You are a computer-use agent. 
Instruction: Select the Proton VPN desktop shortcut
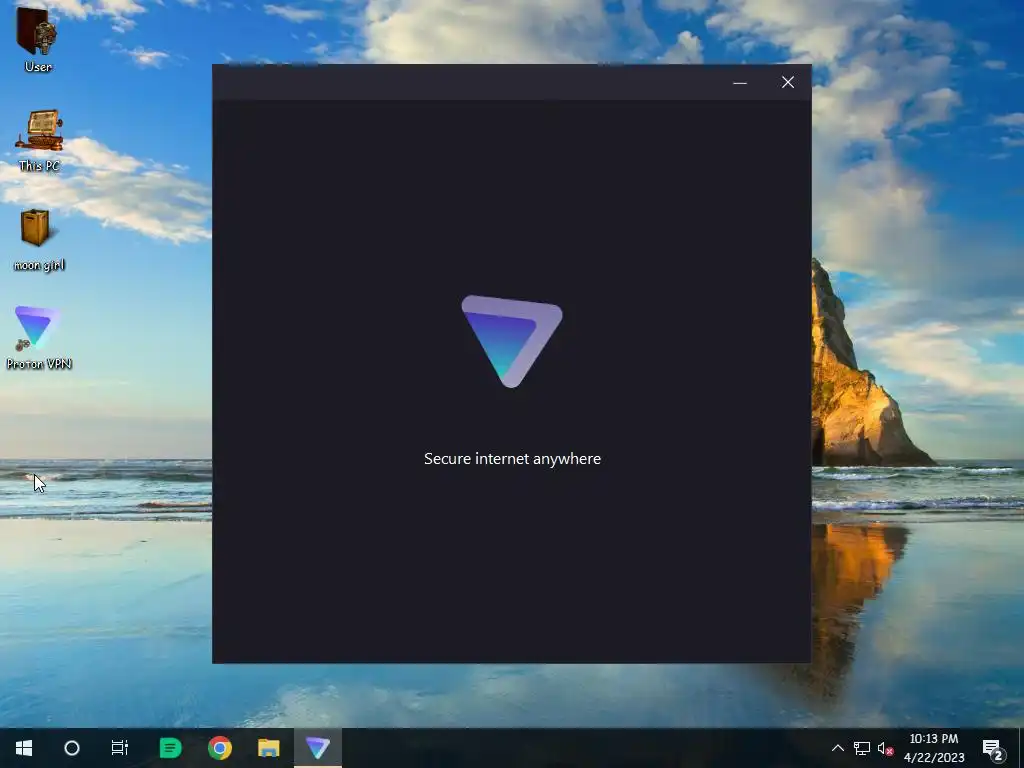point(39,338)
